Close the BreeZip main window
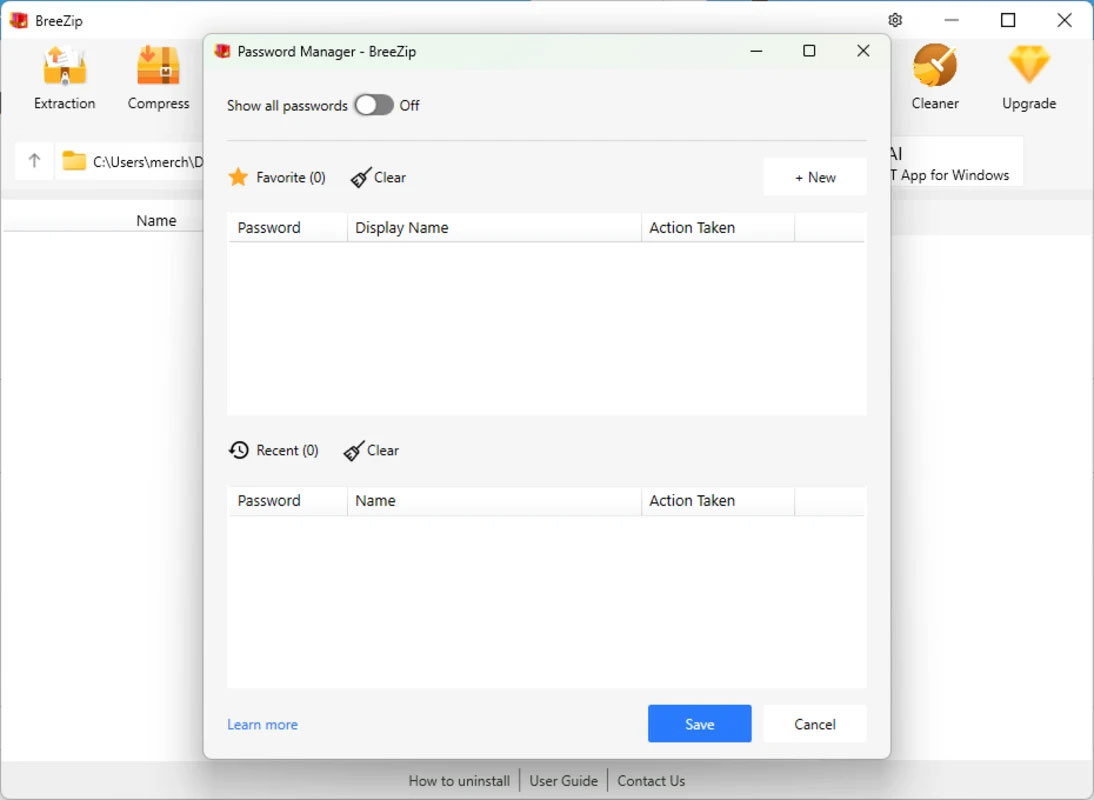 coord(1064,20)
